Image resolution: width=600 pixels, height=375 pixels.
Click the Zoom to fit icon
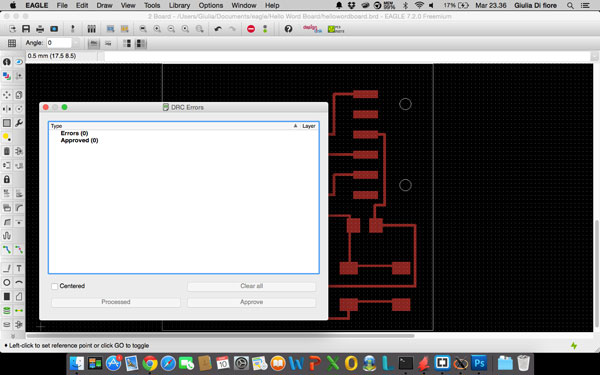click(x=143, y=29)
